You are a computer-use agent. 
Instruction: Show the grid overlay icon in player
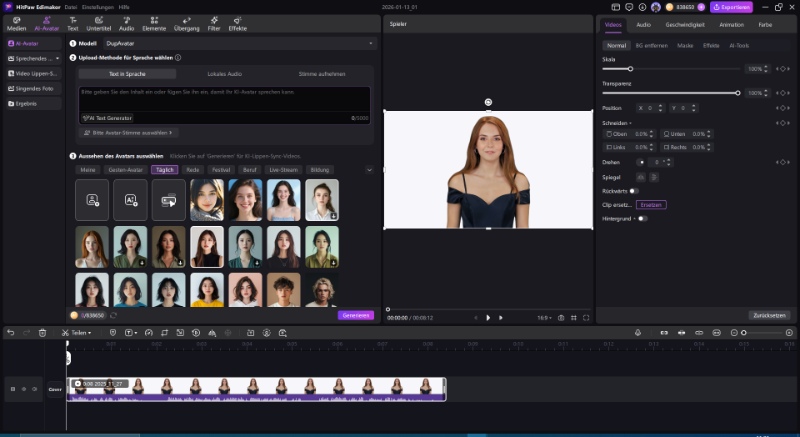(573, 318)
